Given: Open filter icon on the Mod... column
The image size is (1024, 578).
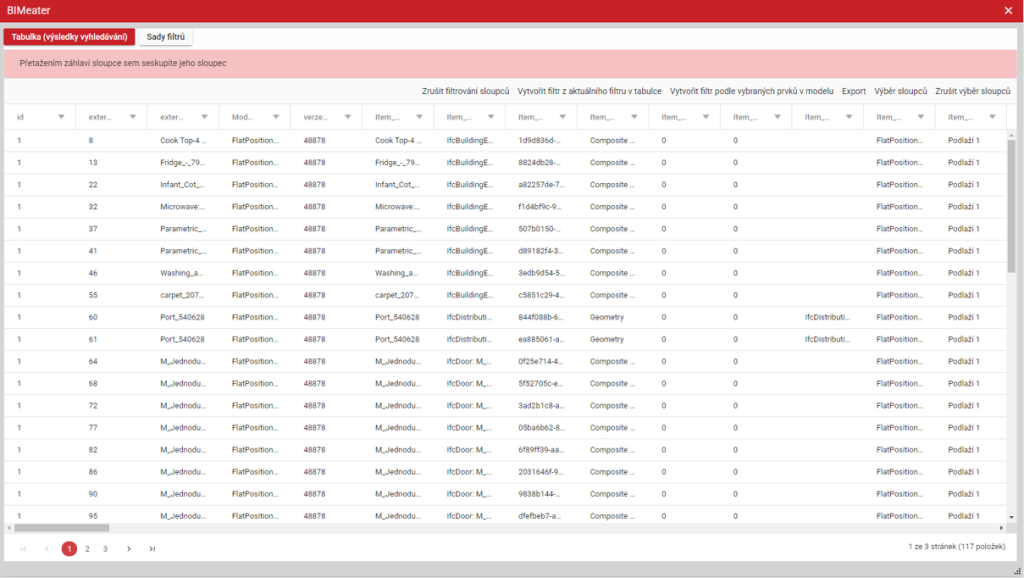Looking at the screenshot, I should 276,117.
